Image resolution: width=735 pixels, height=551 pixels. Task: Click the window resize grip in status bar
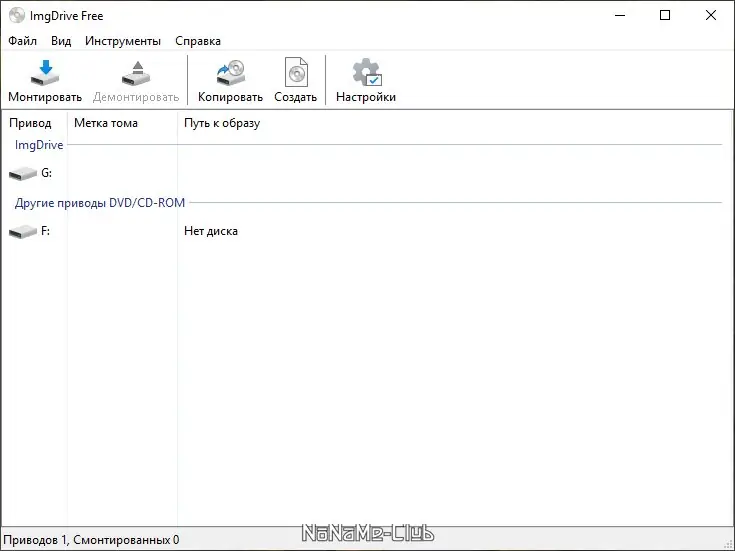[x=728, y=544]
